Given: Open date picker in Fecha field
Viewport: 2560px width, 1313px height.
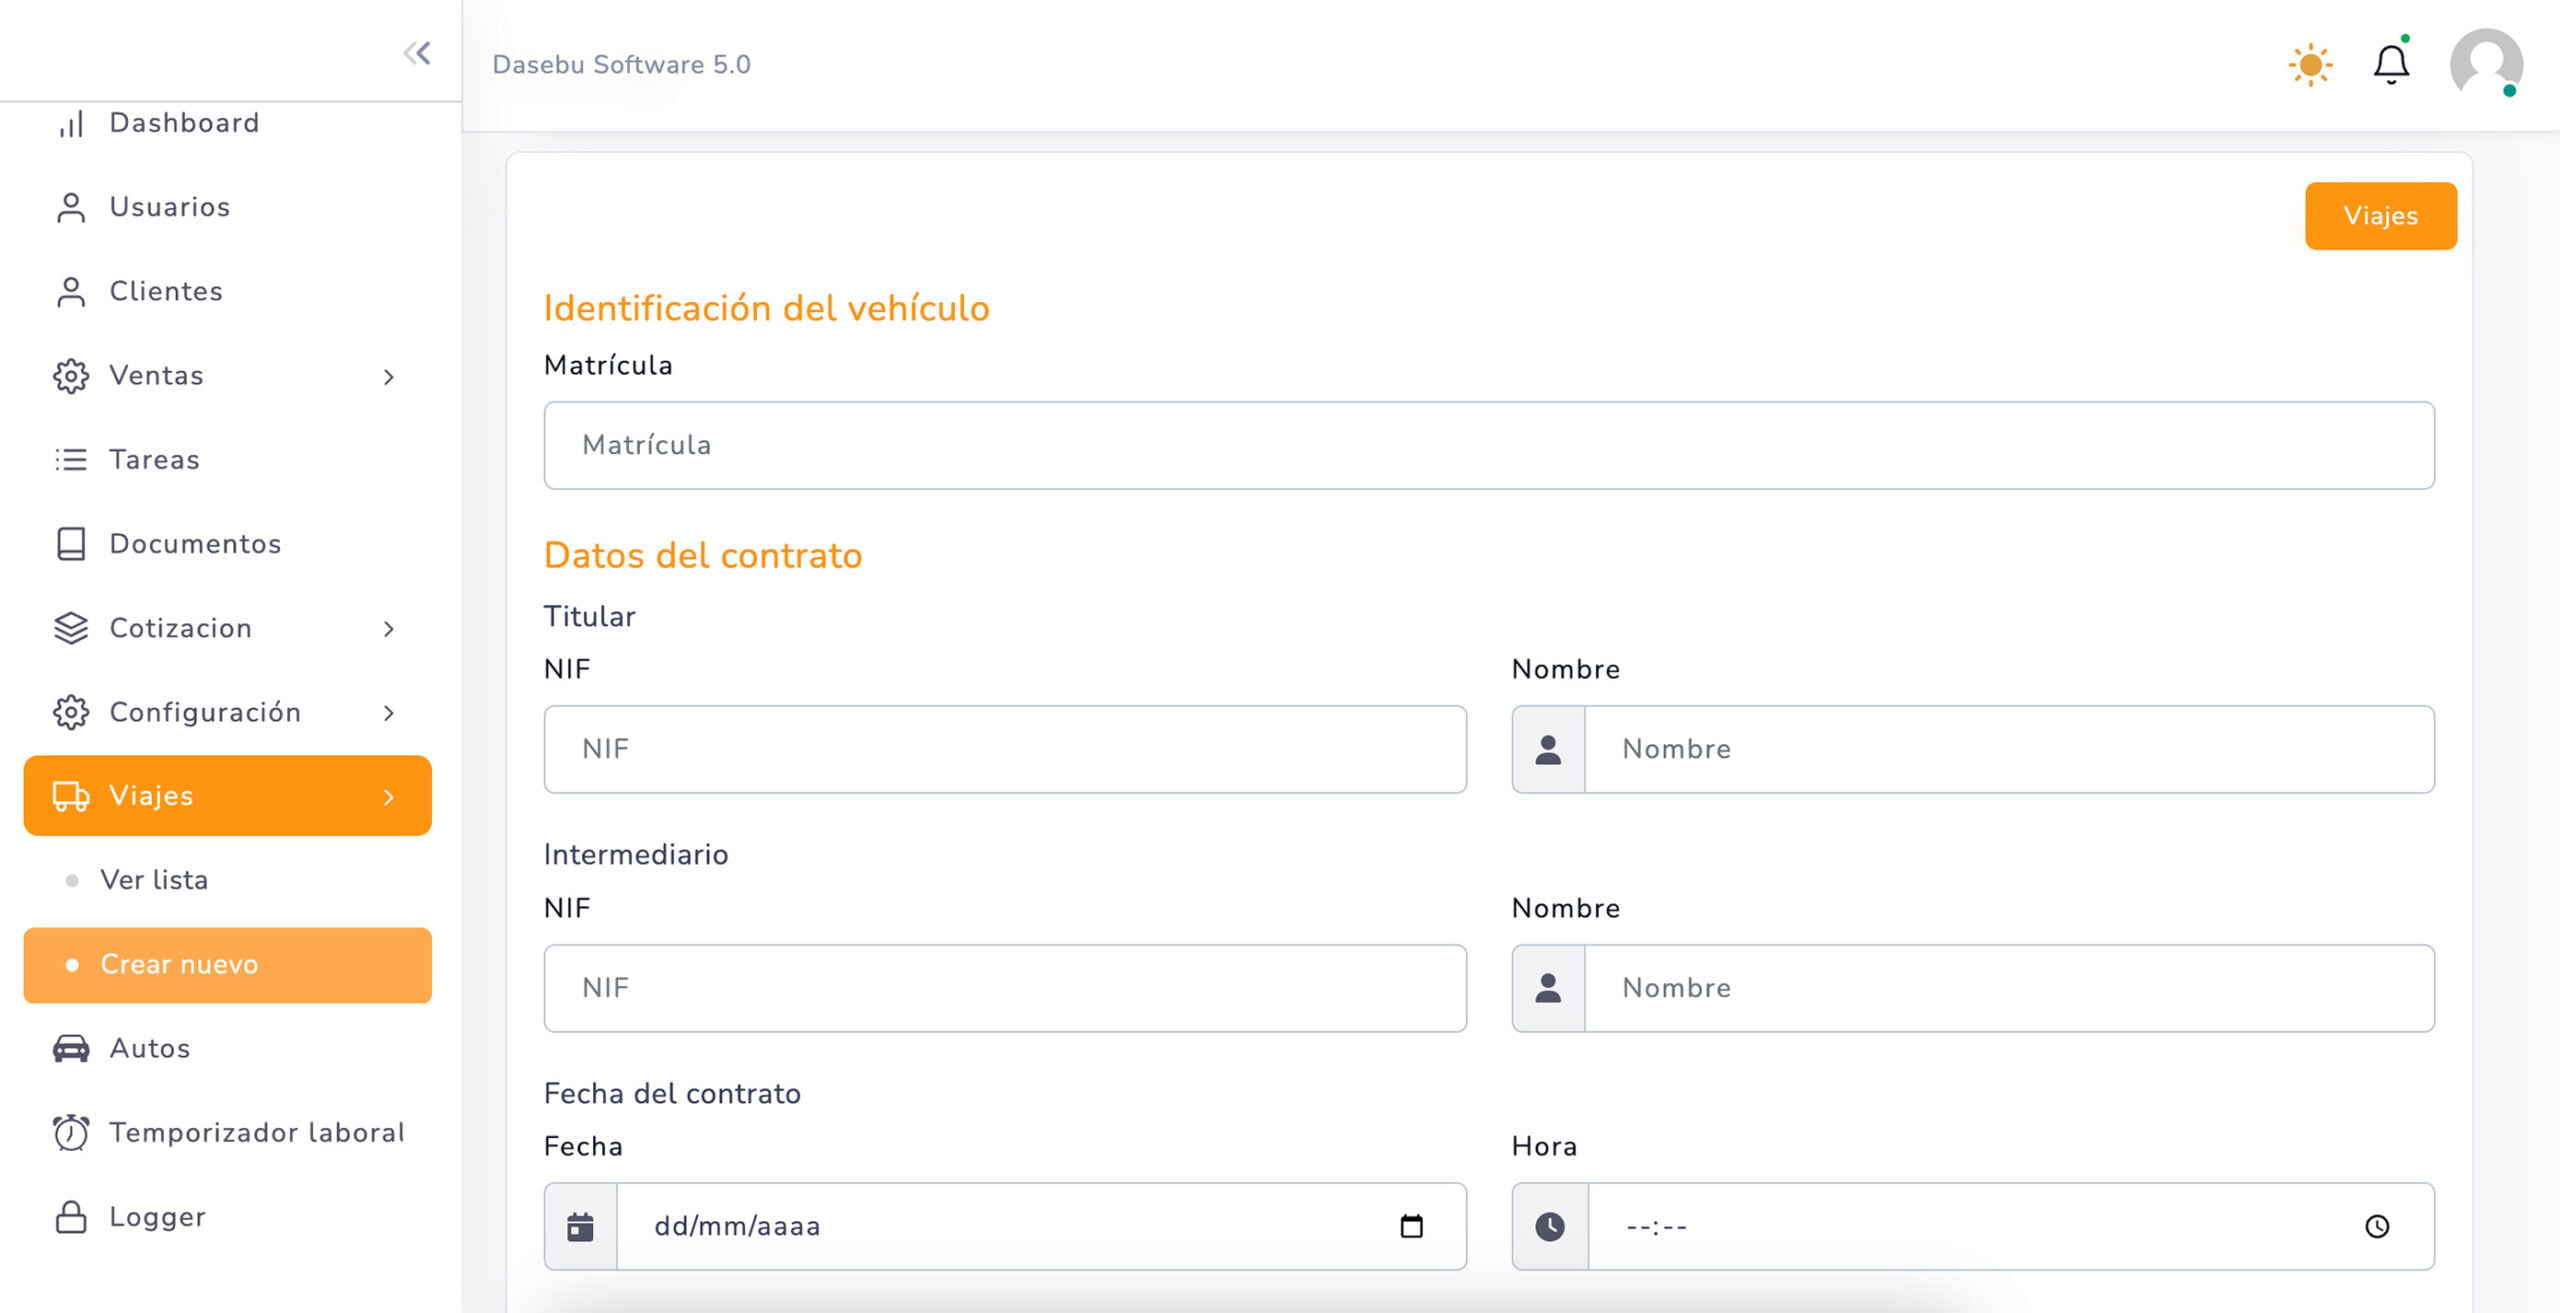Looking at the screenshot, I should click(x=1411, y=1226).
